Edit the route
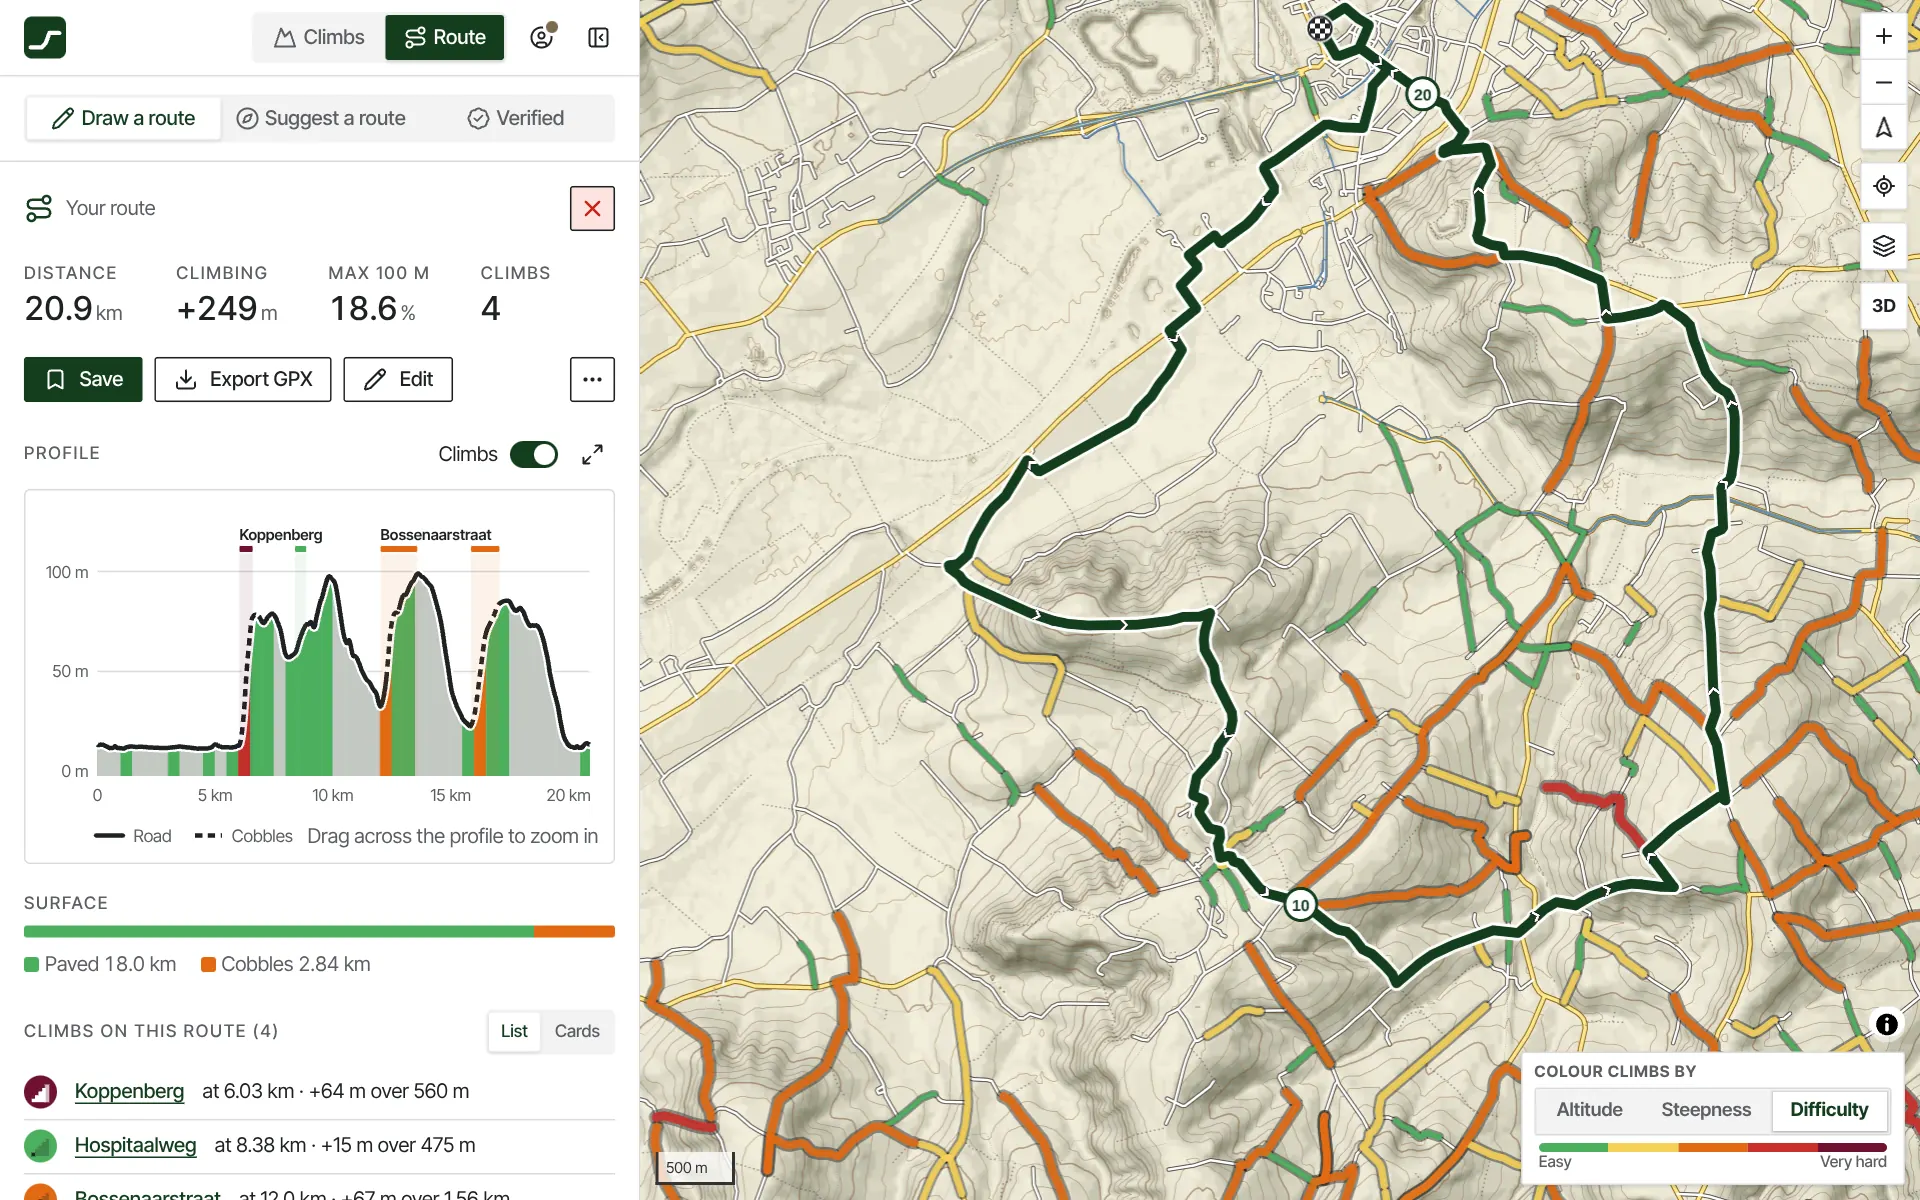 click(398, 379)
